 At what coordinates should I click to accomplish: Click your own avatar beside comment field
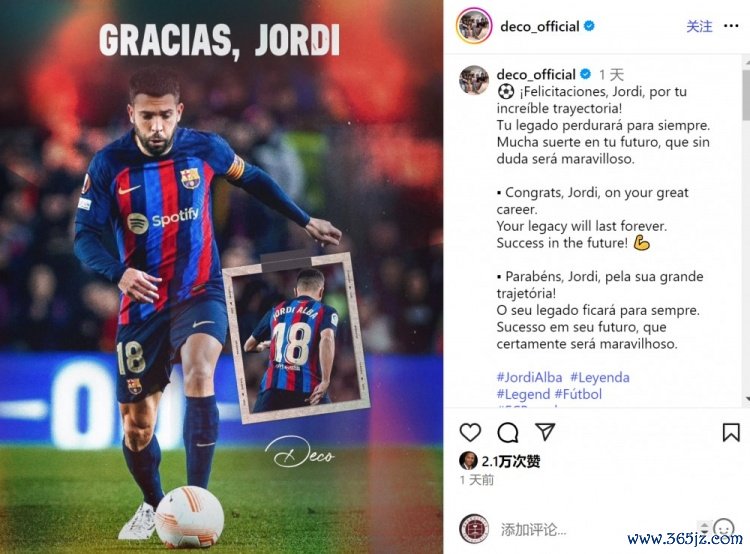(474, 529)
